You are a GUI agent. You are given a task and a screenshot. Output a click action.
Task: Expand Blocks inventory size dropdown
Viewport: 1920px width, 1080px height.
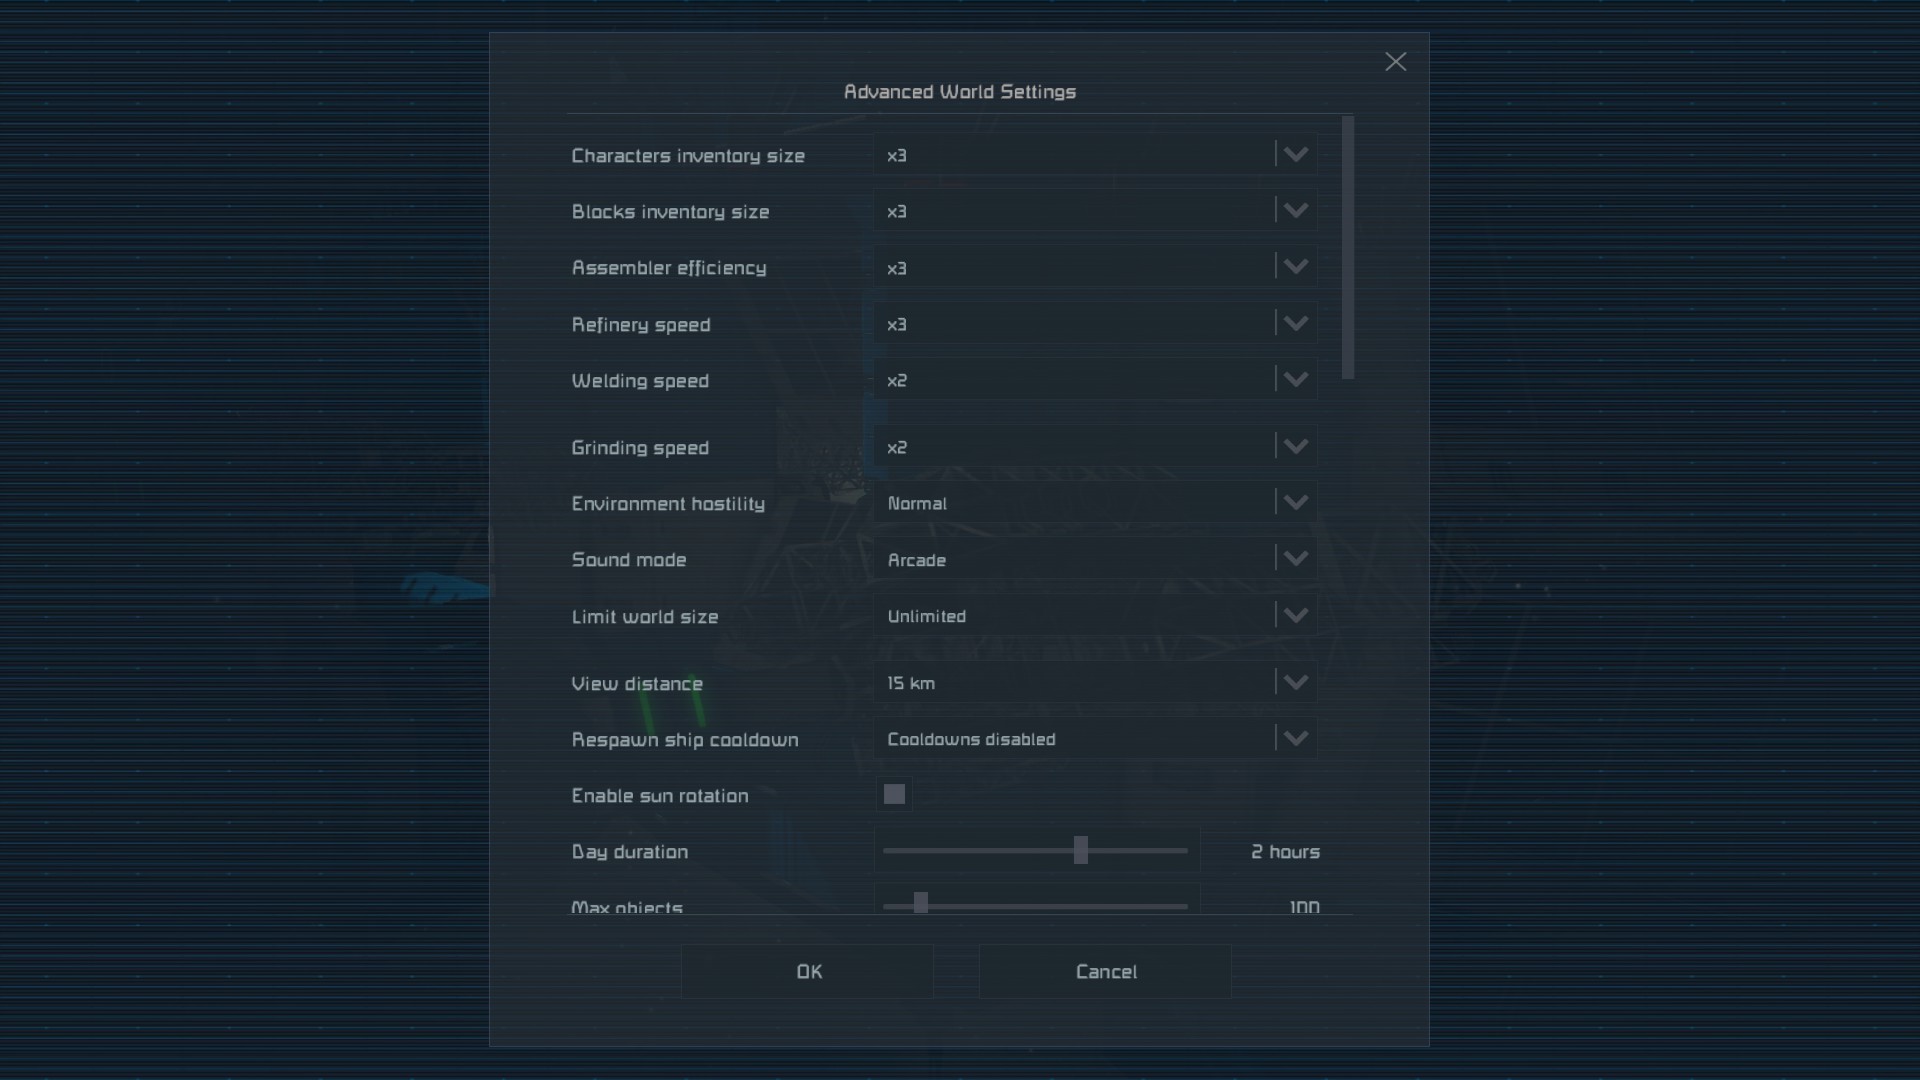coord(1094,211)
